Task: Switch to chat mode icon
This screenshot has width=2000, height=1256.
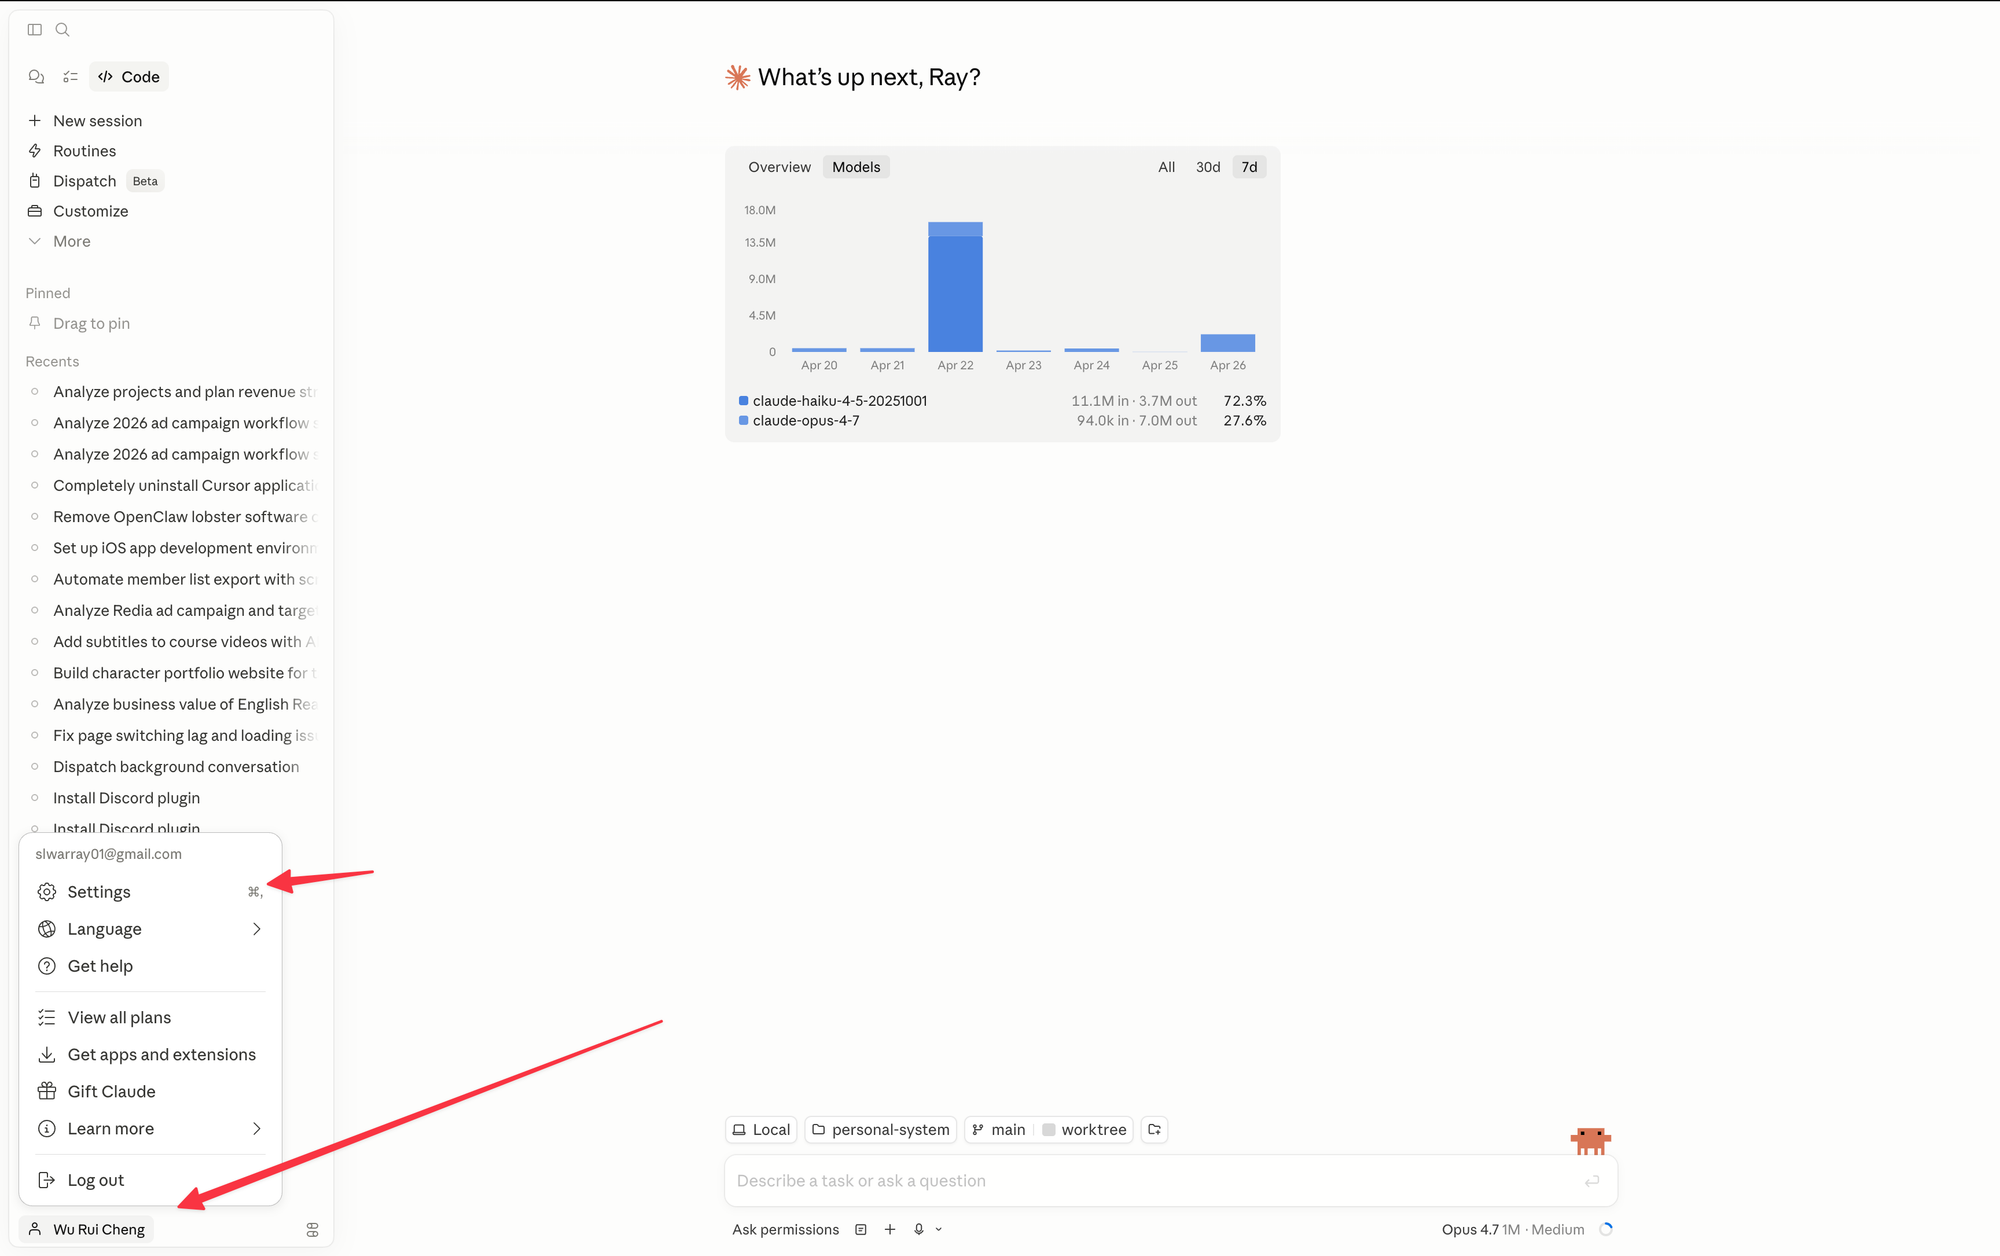Action: [x=37, y=77]
